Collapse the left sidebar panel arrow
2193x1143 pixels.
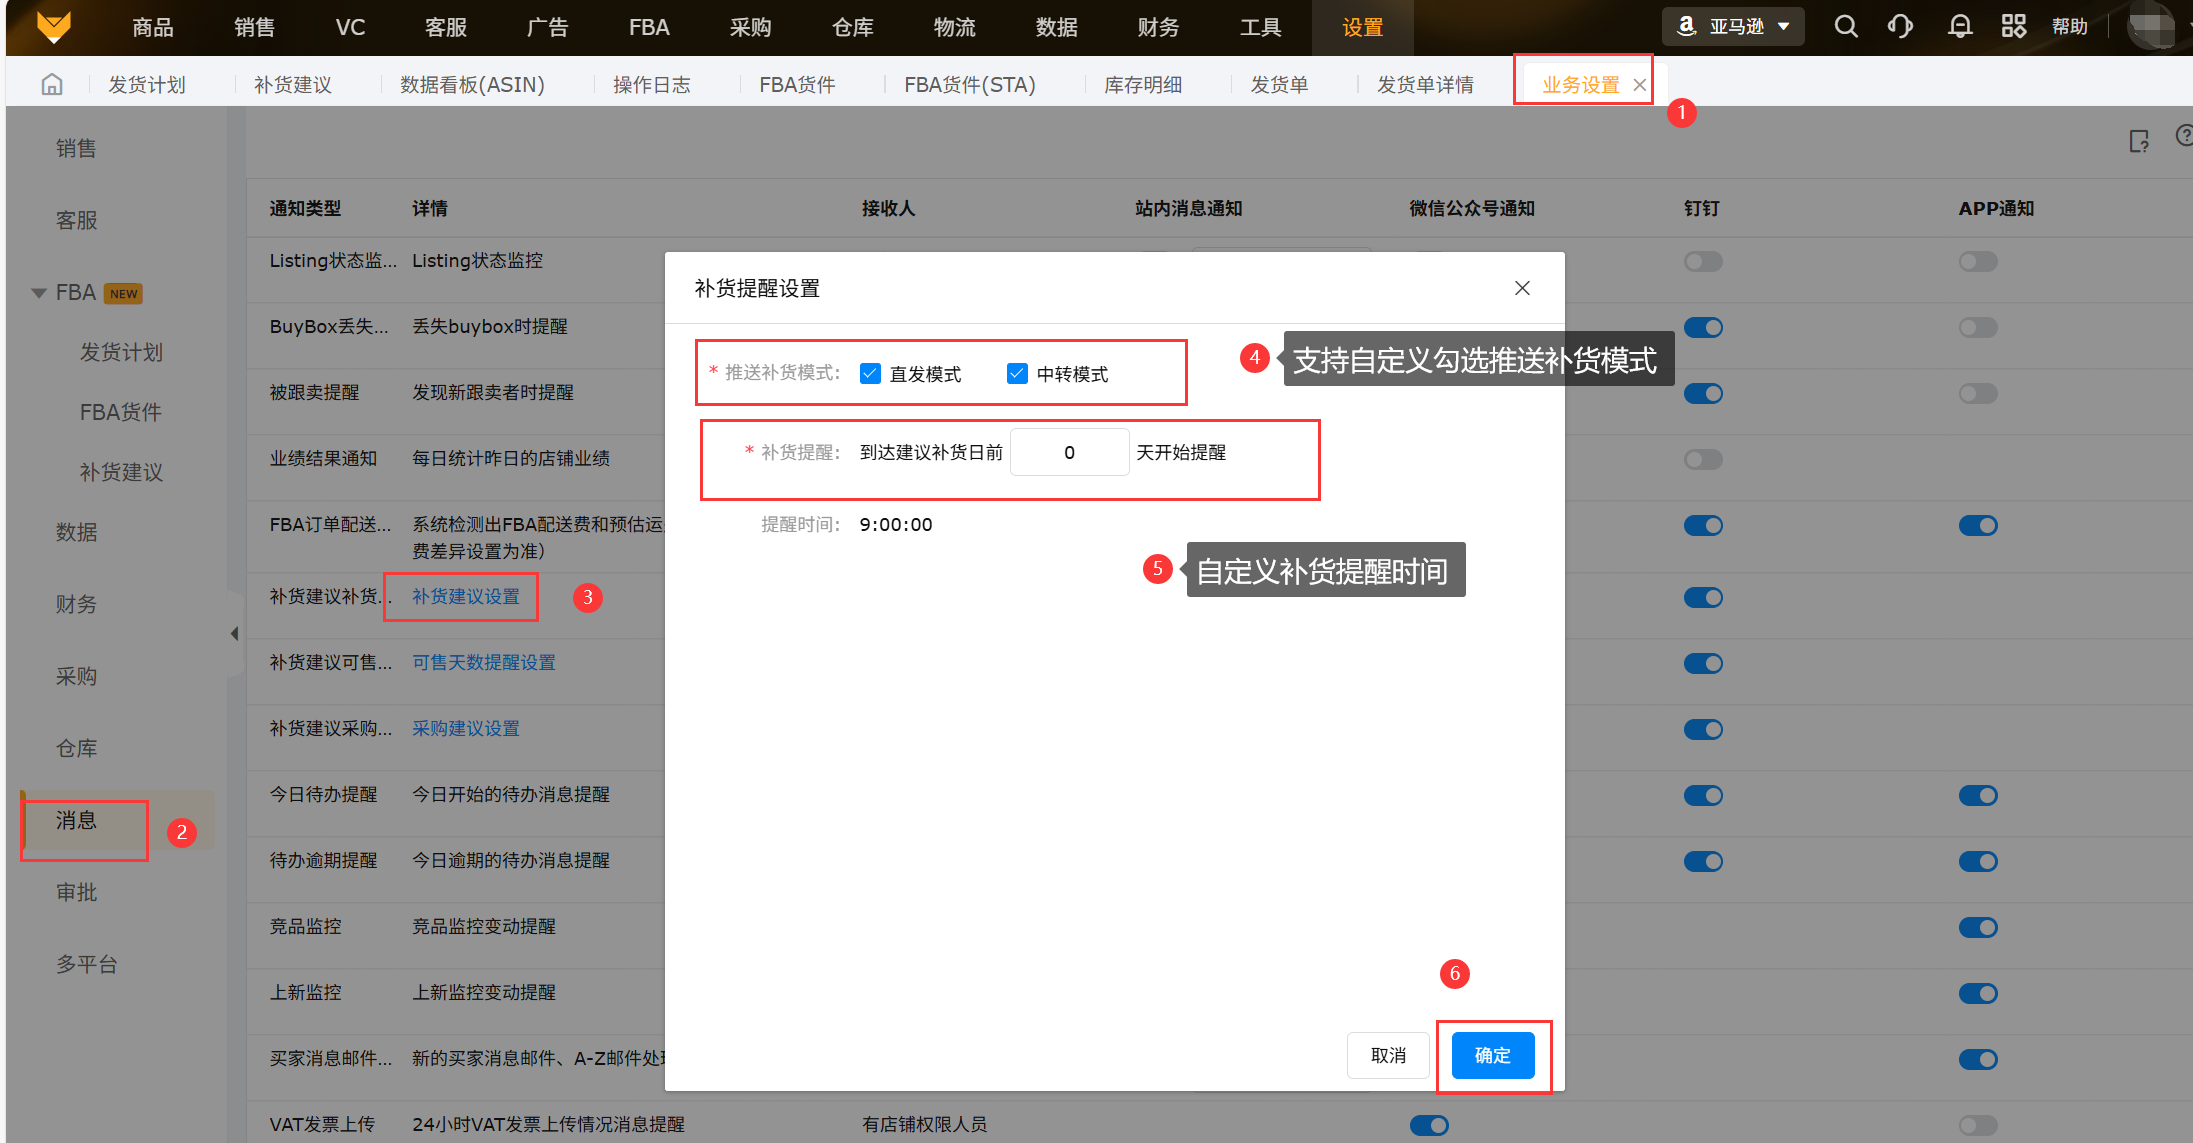(x=234, y=633)
